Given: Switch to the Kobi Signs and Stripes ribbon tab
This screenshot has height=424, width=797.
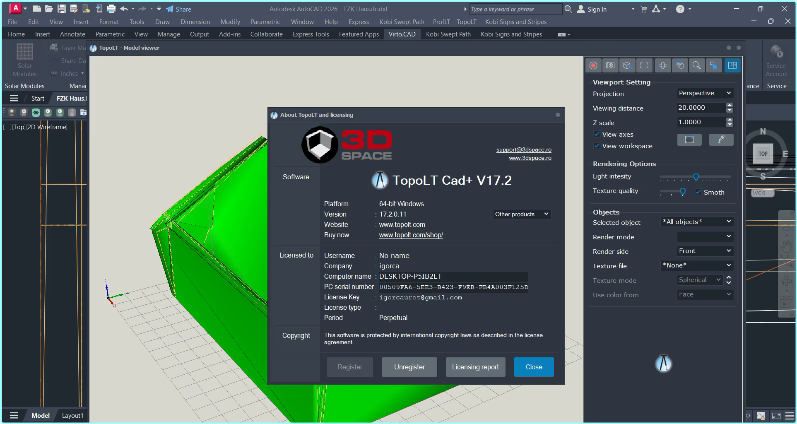Looking at the screenshot, I should click(x=511, y=35).
